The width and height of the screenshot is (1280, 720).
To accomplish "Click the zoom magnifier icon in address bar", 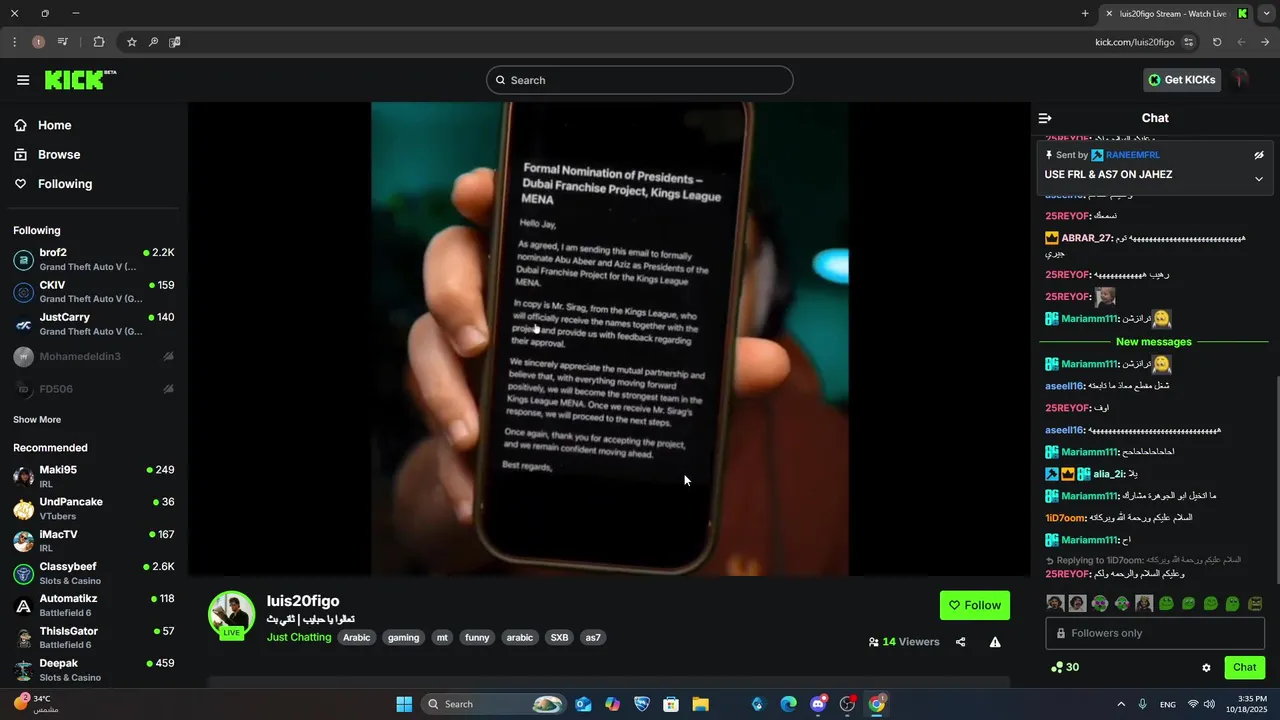I will [x=153, y=42].
